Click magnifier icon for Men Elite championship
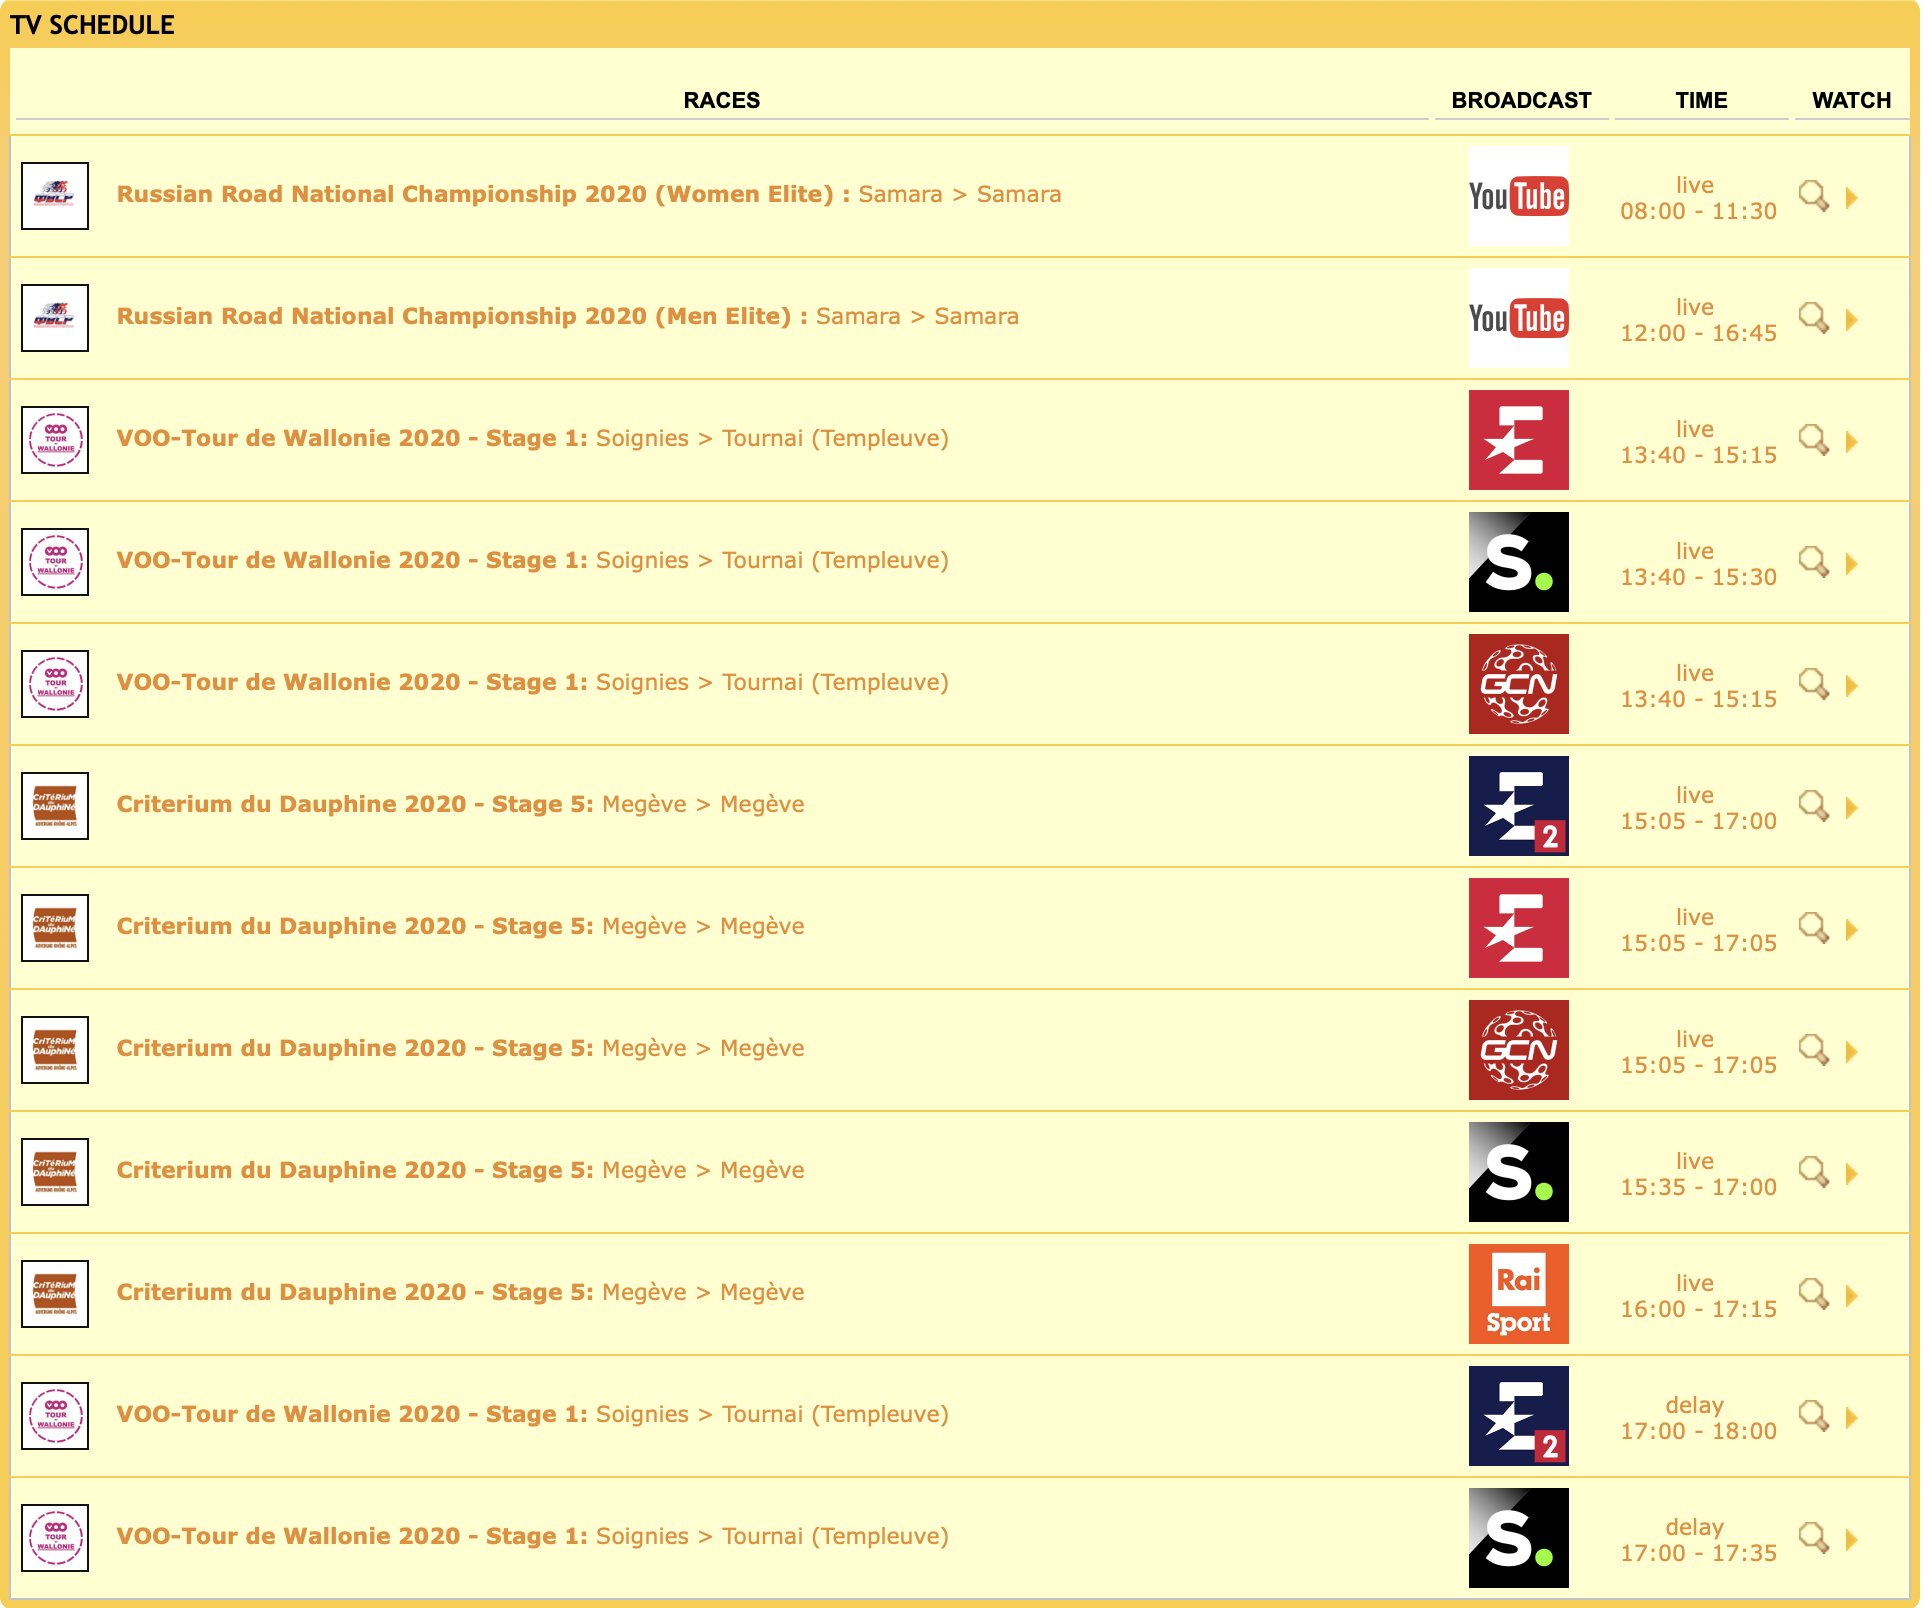 [x=1812, y=318]
